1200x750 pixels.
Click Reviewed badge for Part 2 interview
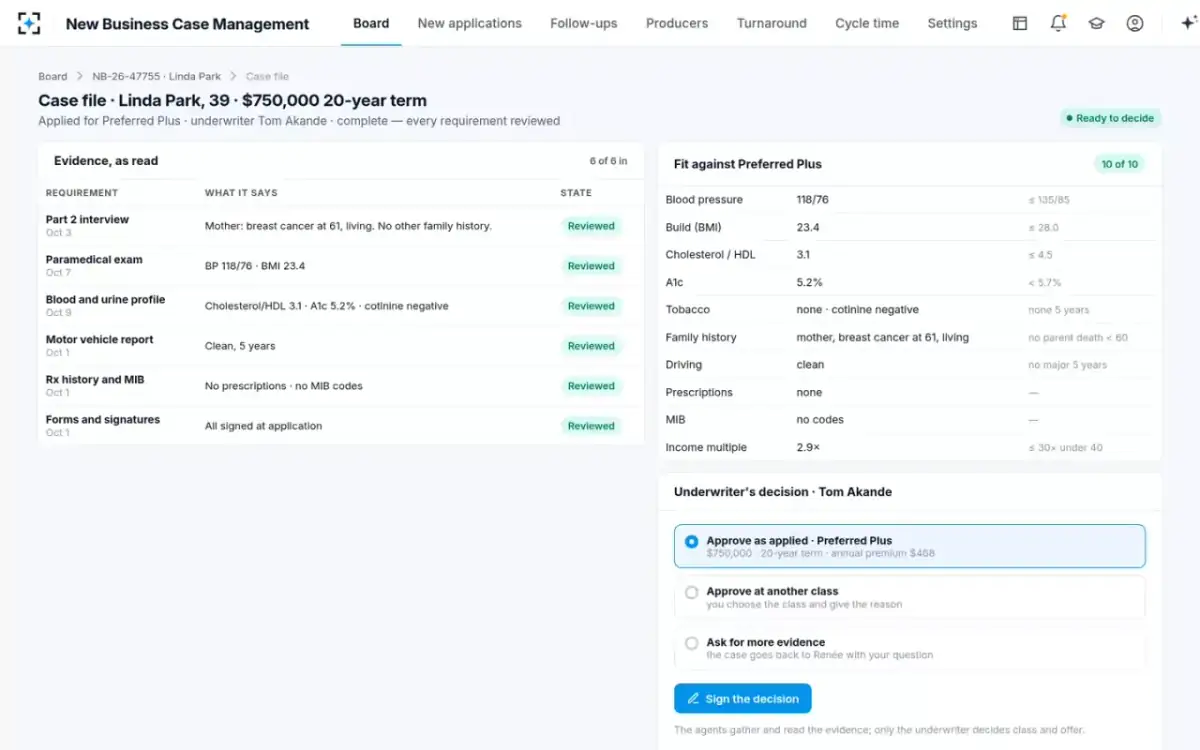(591, 226)
